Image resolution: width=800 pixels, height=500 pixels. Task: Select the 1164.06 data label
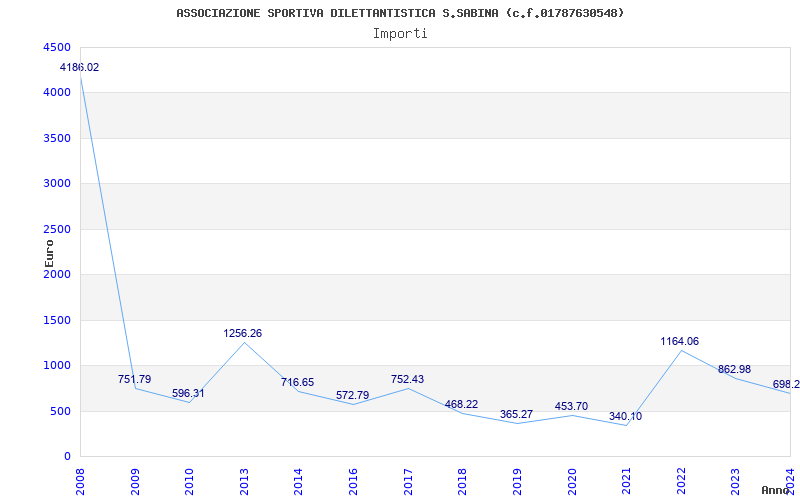pos(680,341)
